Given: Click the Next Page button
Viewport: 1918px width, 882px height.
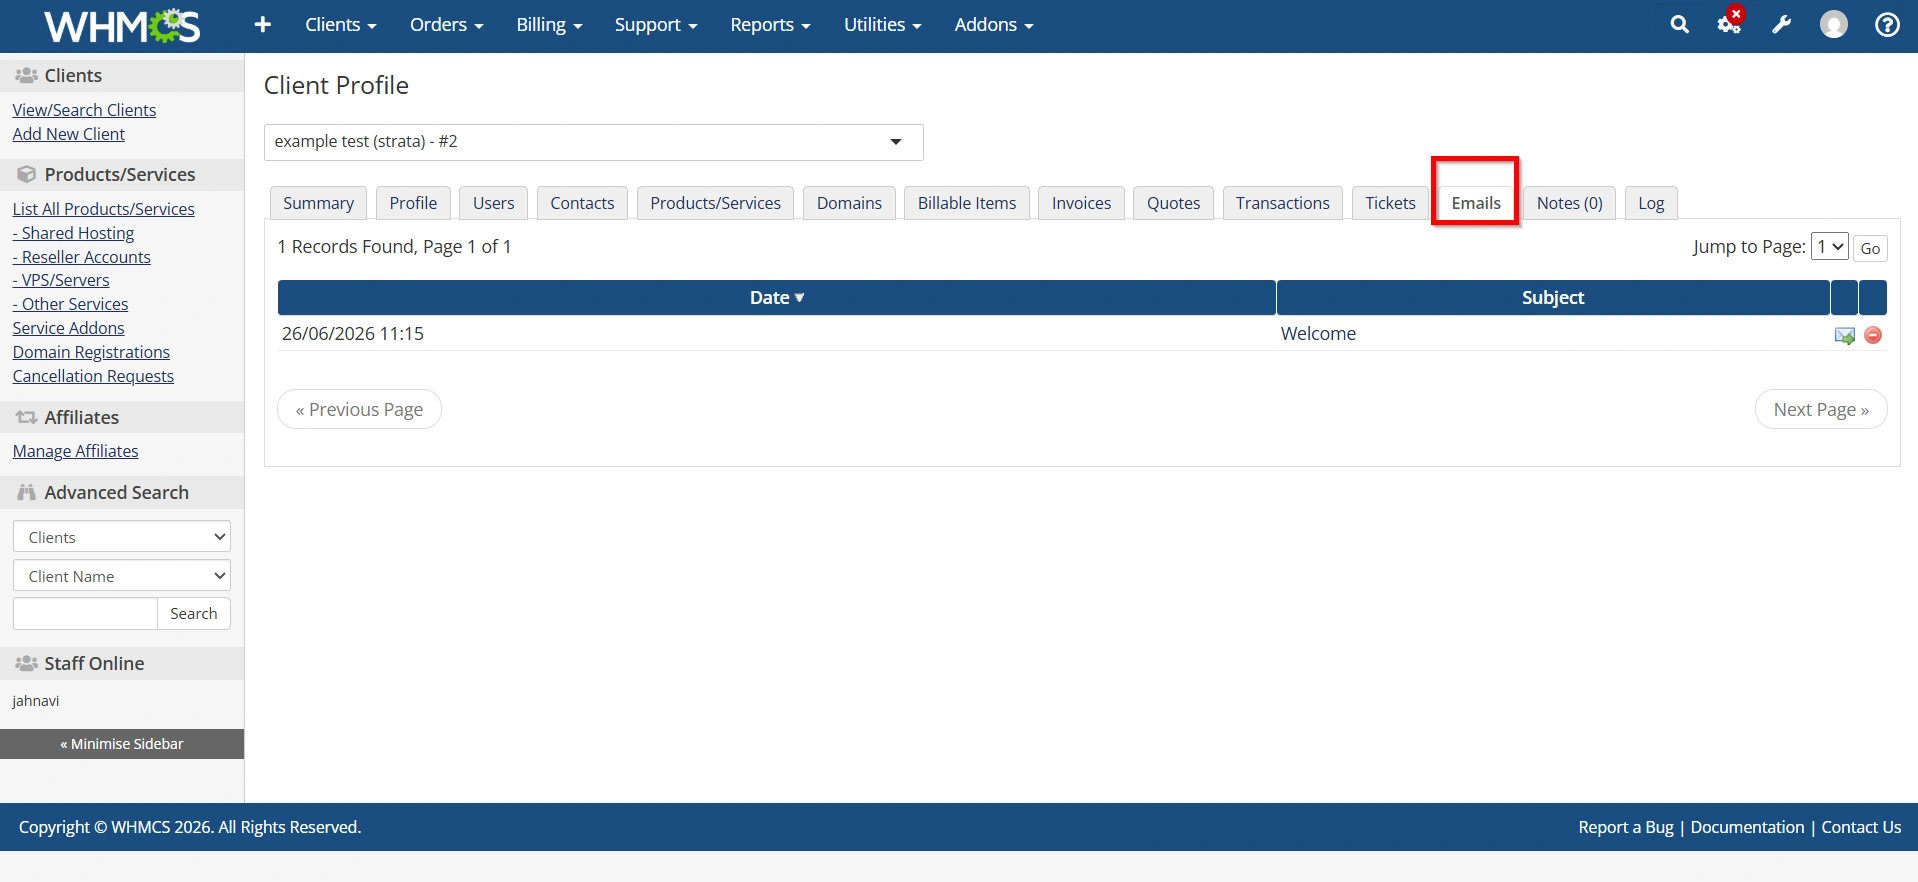Looking at the screenshot, I should [1821, 409].
